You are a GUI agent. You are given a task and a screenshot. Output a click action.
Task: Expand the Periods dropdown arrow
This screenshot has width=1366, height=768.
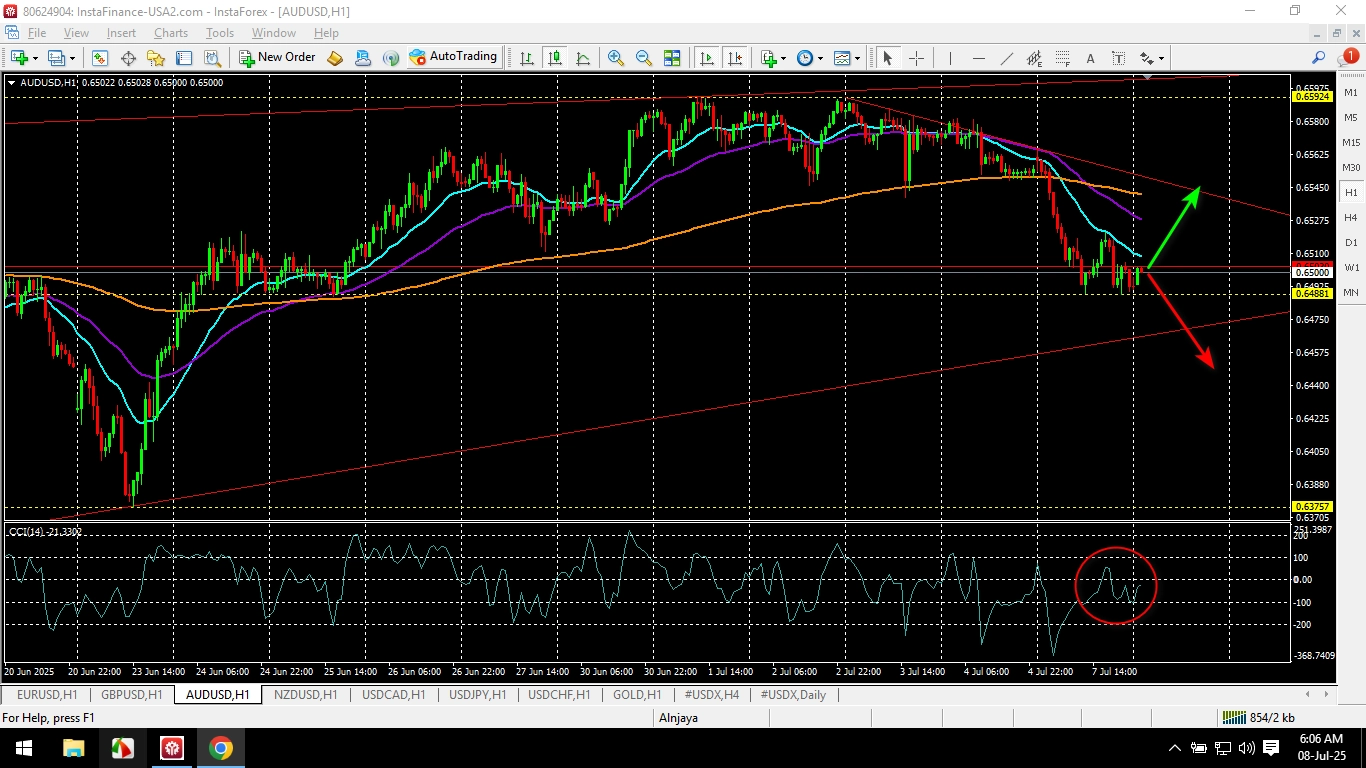point(821,58)
